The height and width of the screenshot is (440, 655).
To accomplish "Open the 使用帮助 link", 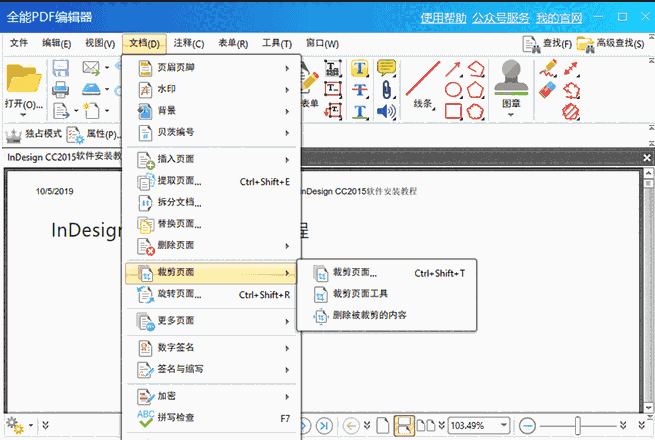I will (443, 18).
